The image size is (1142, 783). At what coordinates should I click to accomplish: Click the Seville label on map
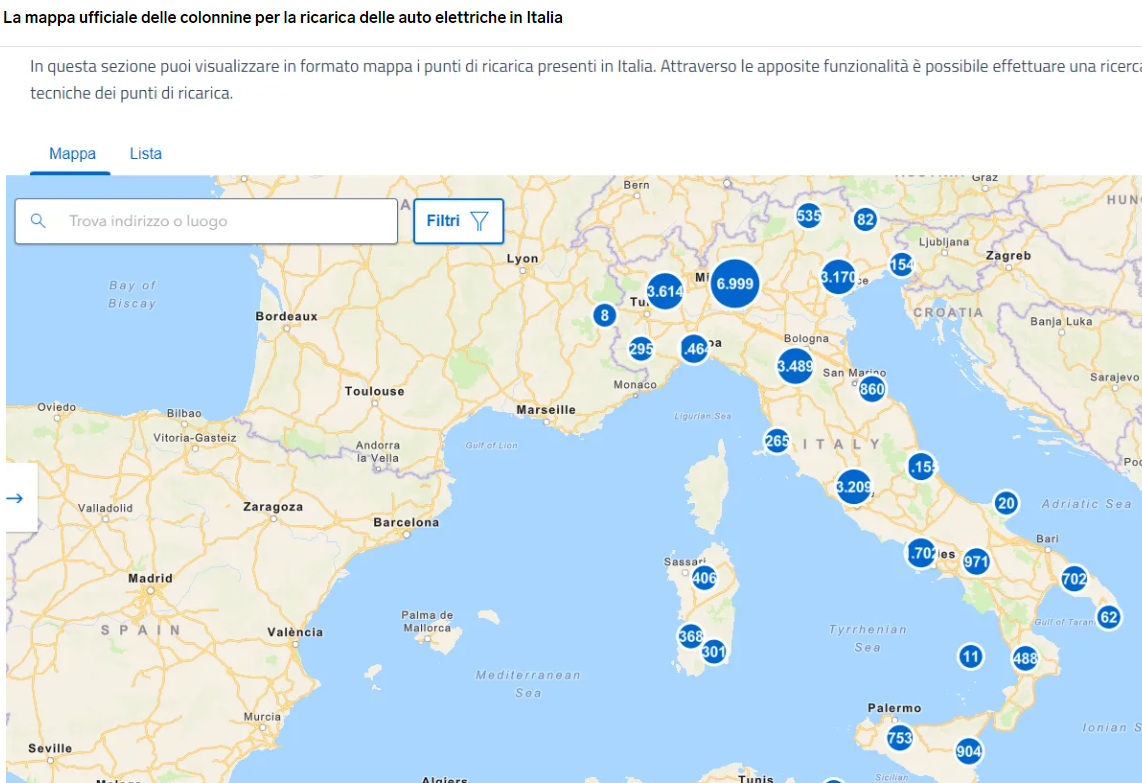point(50,748)
